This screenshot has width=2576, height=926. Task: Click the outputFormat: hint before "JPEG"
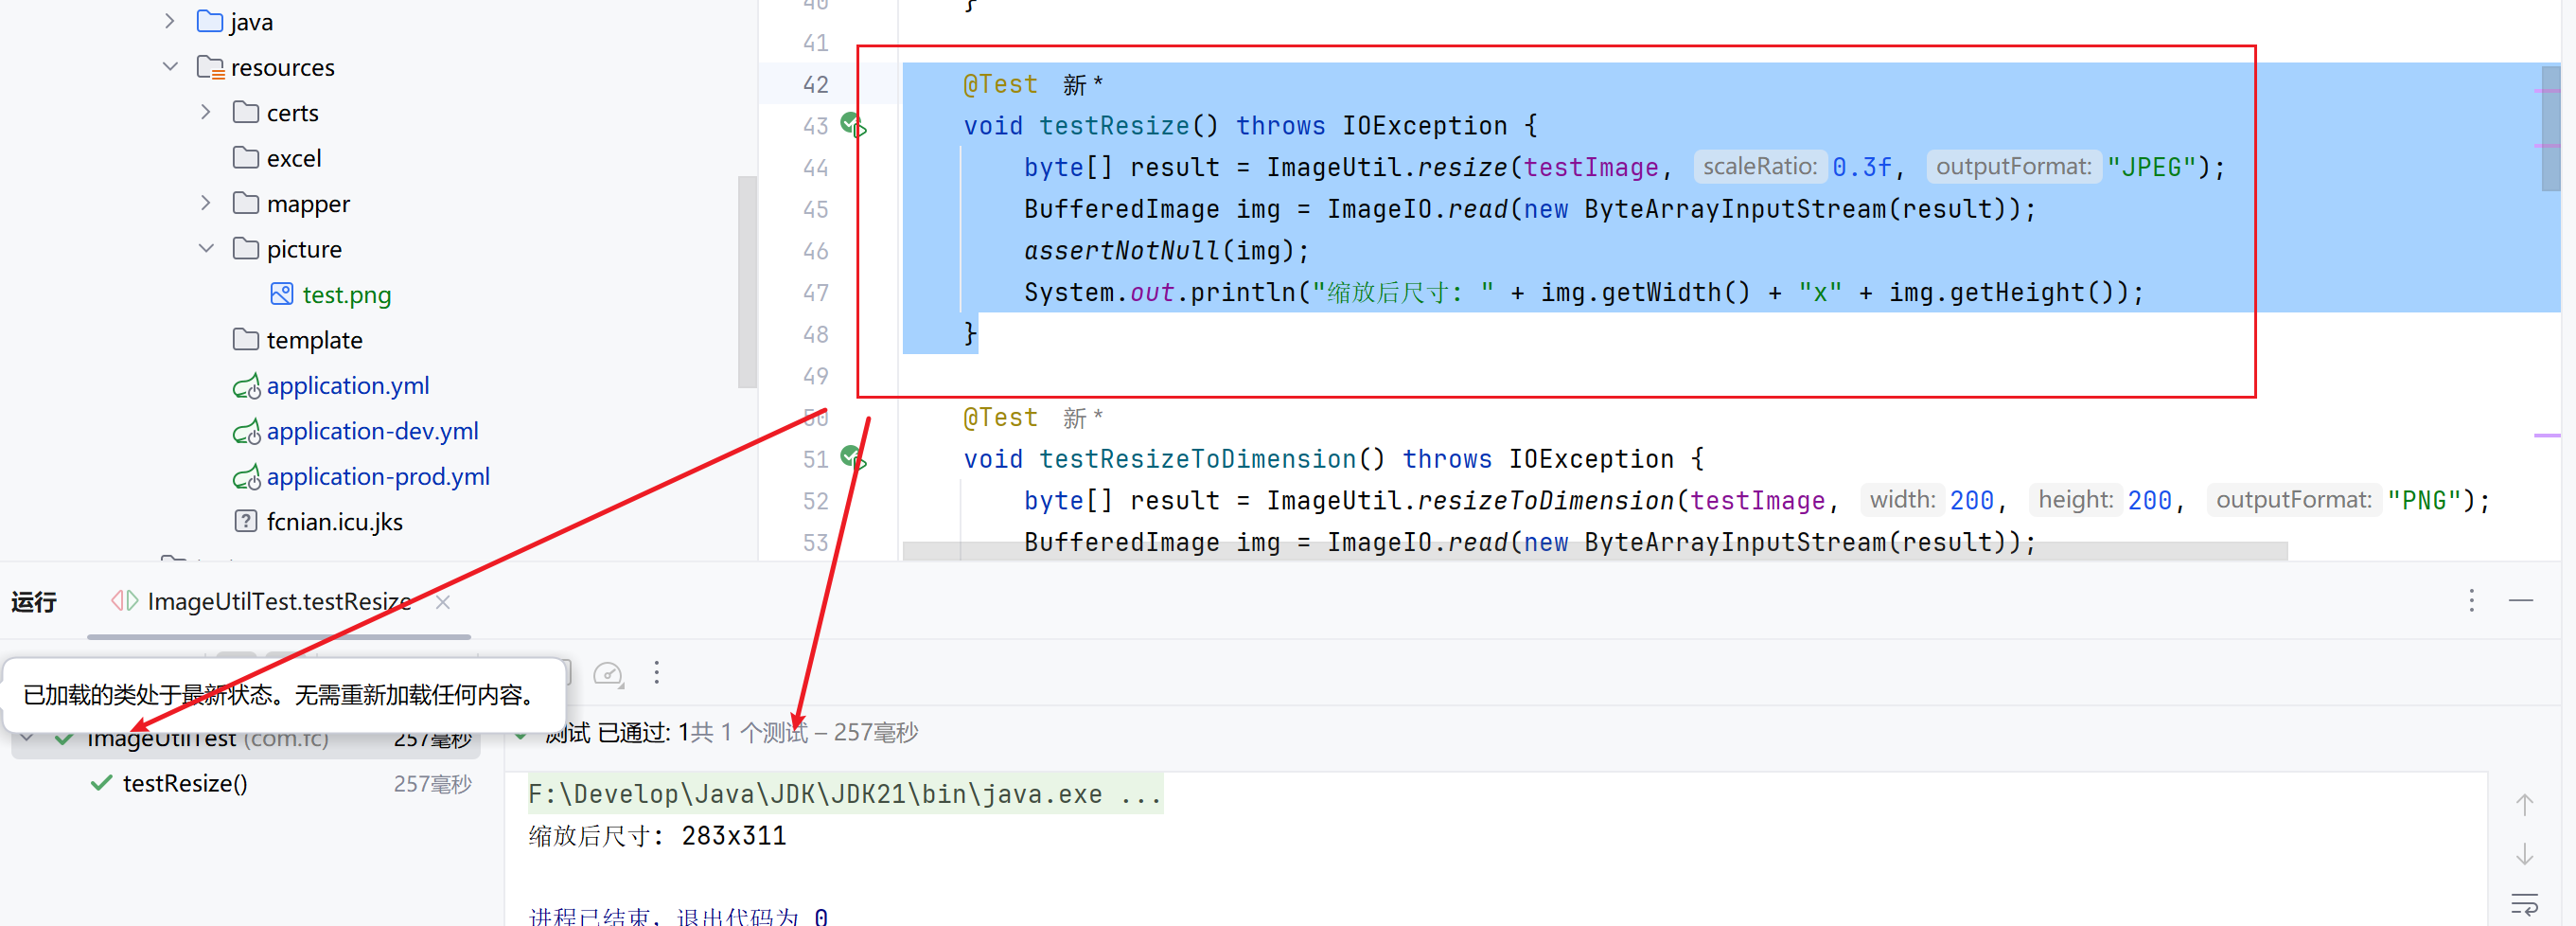click(2013, 166)
